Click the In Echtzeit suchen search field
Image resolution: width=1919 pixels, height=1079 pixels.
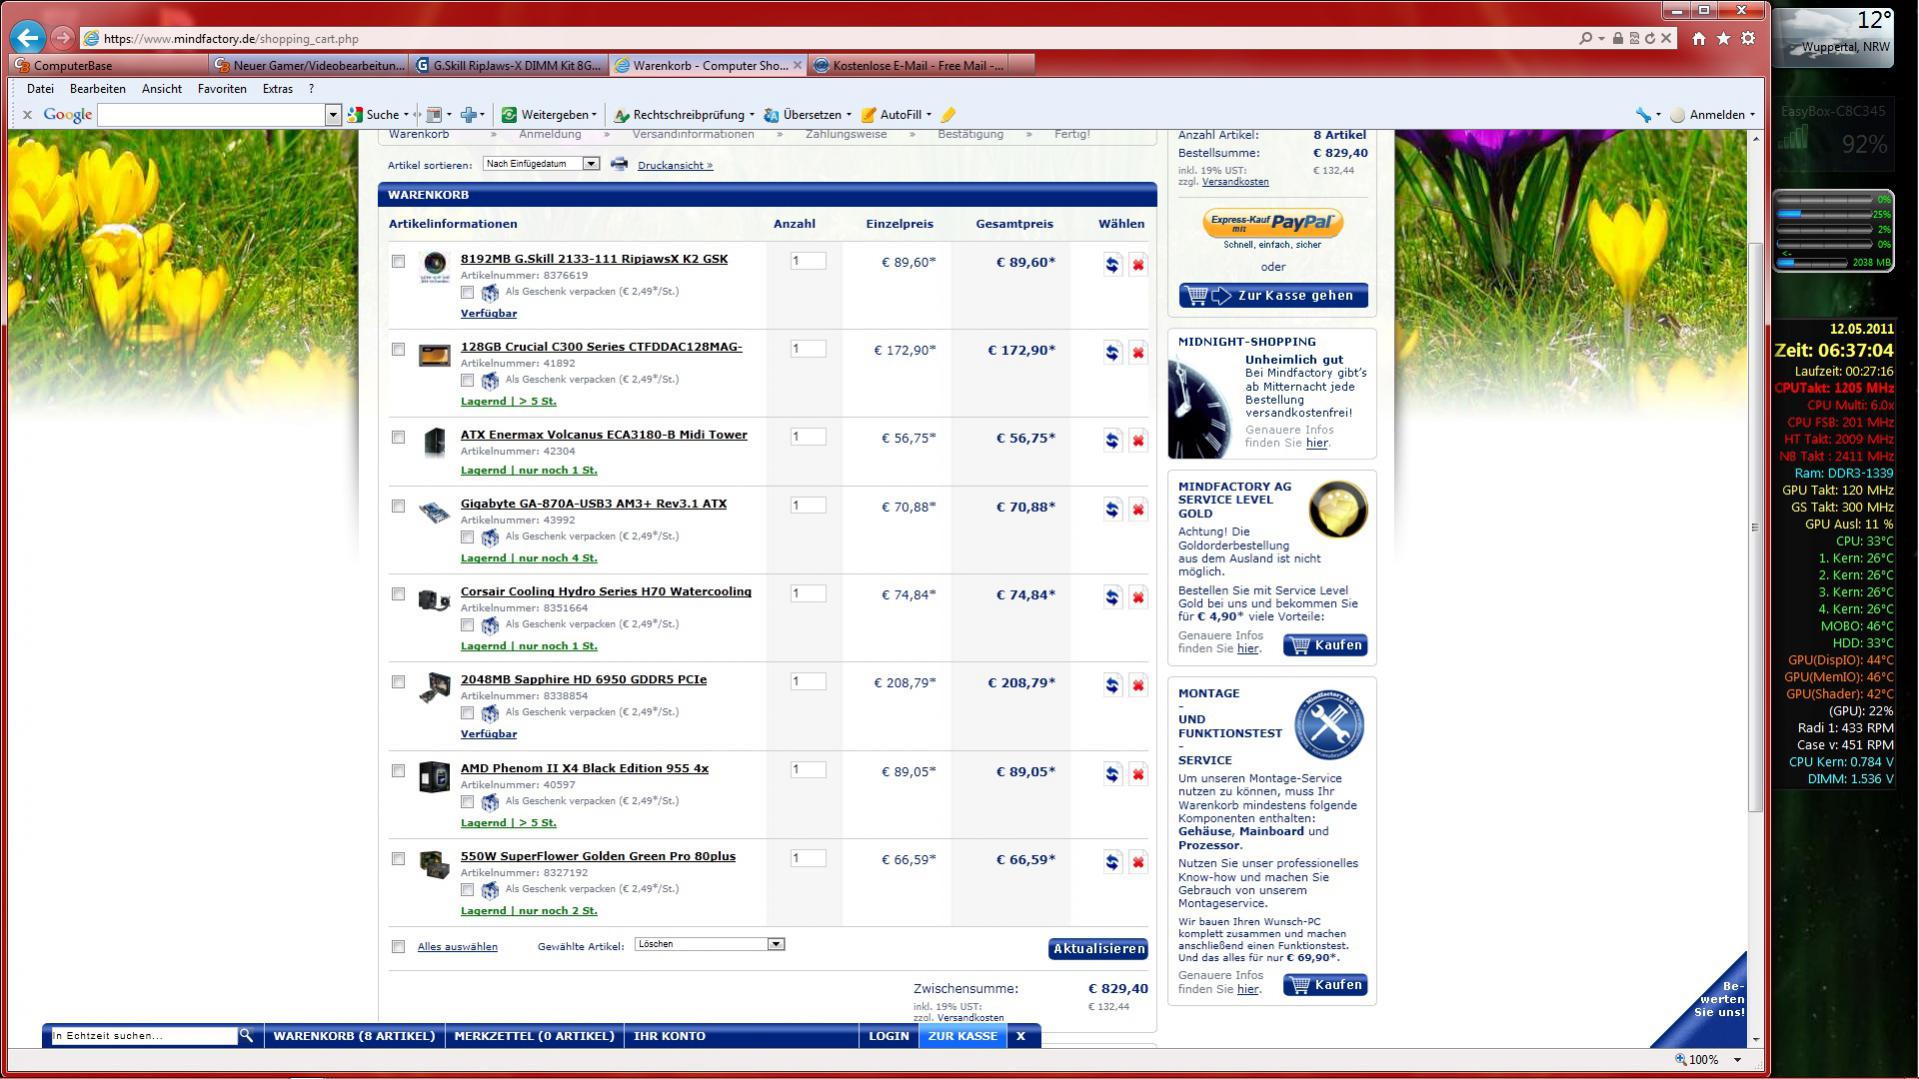[143, 1036]
